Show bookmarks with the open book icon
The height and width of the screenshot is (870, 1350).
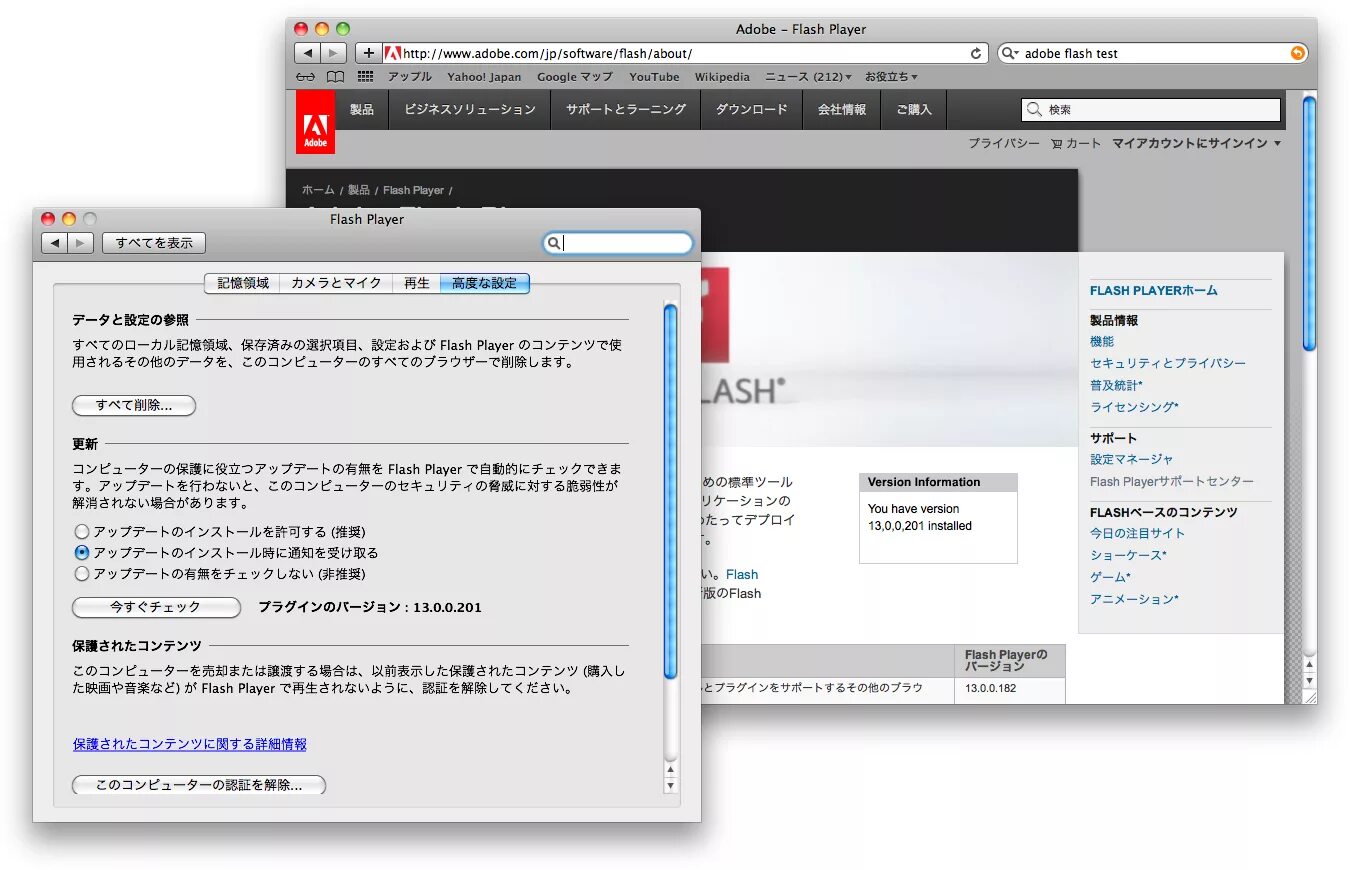[336, 77]
